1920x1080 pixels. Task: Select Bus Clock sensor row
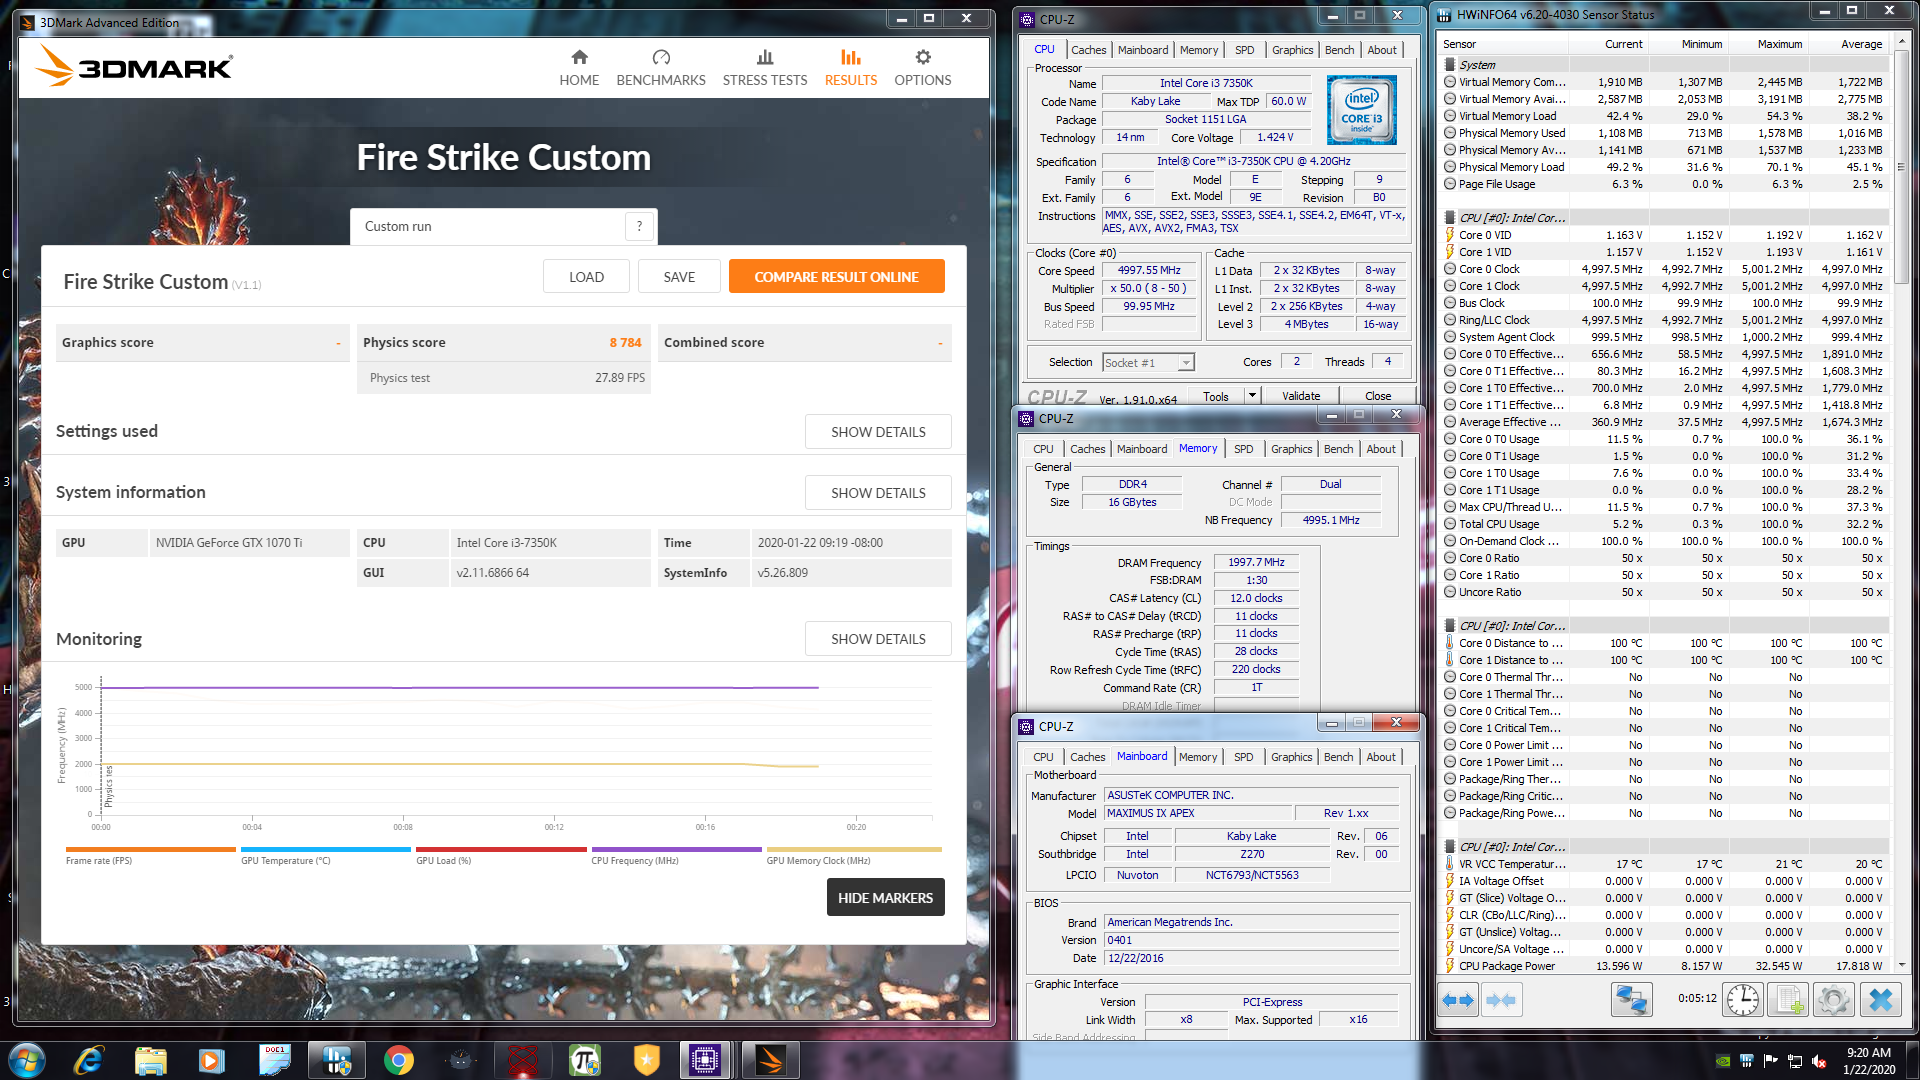(1665, 304)
